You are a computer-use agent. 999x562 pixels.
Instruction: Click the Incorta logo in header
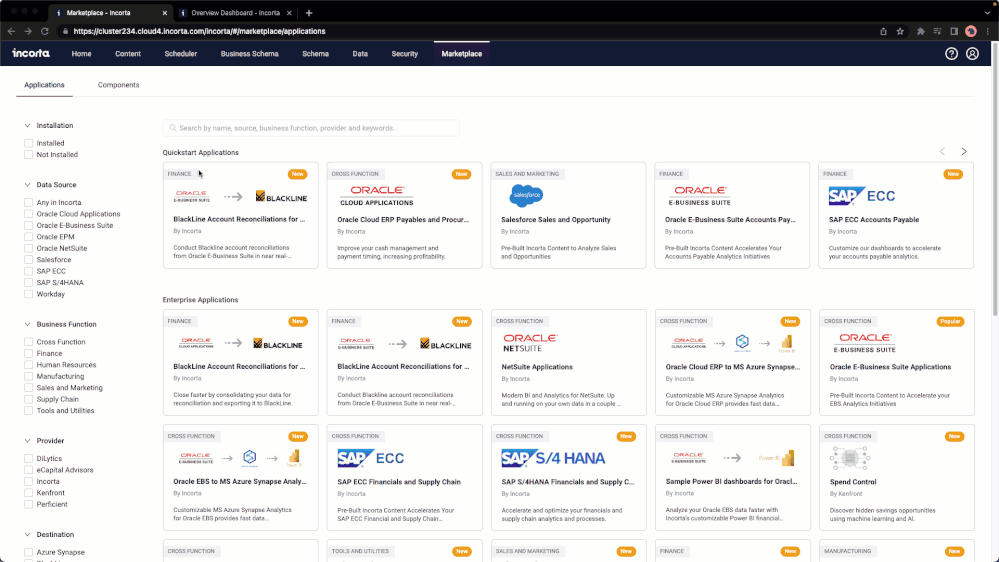coord(31,53)
